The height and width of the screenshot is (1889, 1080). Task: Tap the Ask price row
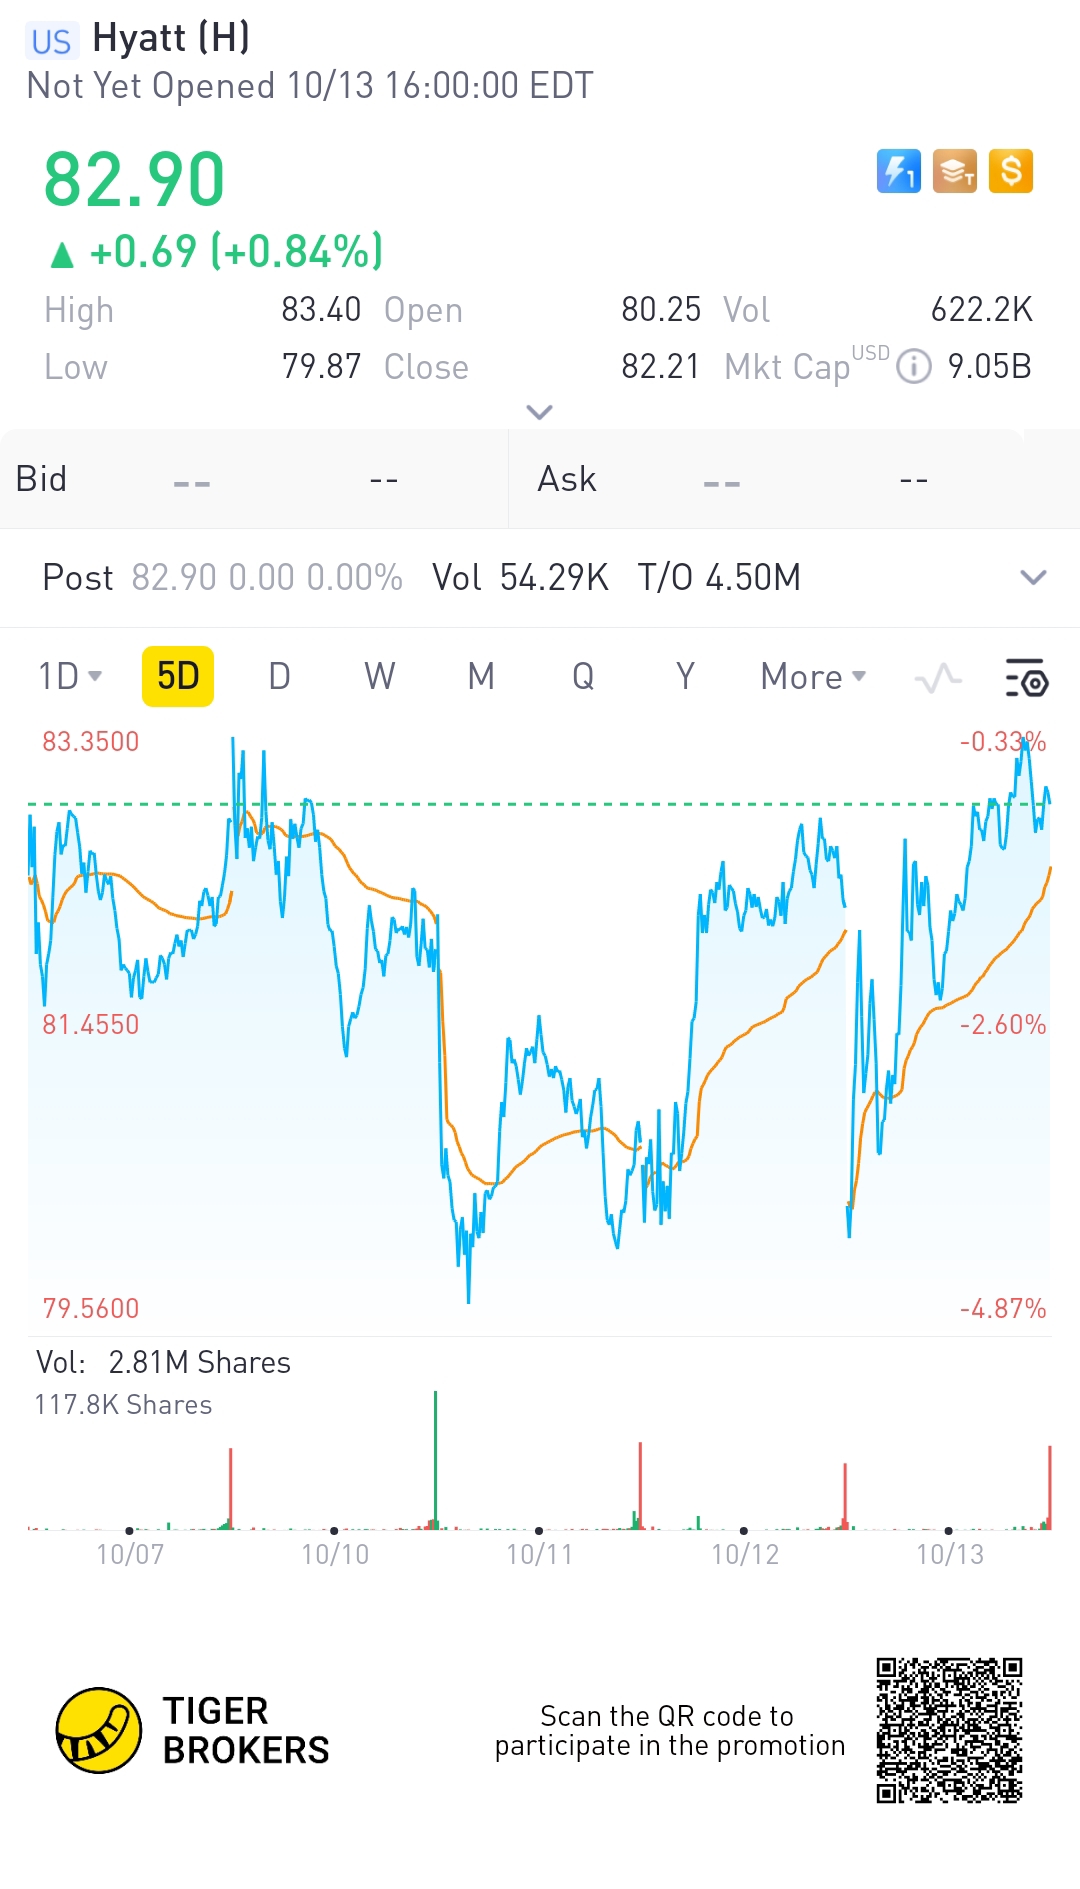pyautogui.click(x=794, y=479)
